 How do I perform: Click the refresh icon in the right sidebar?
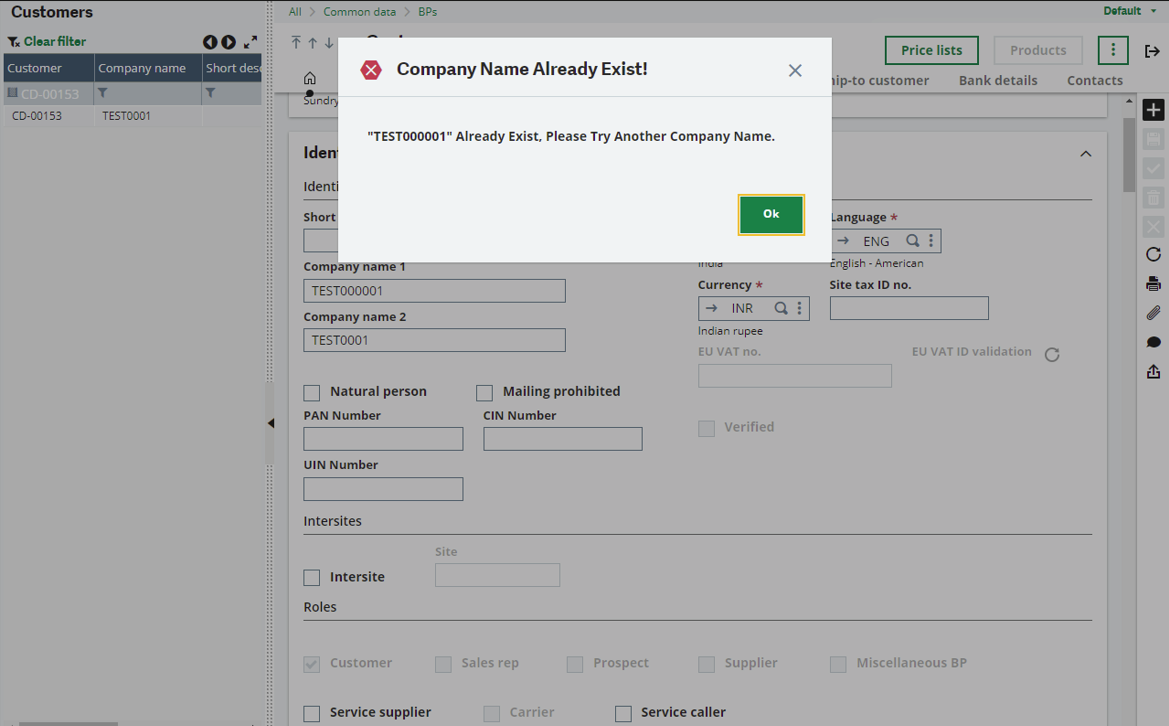pos(1153,254)
